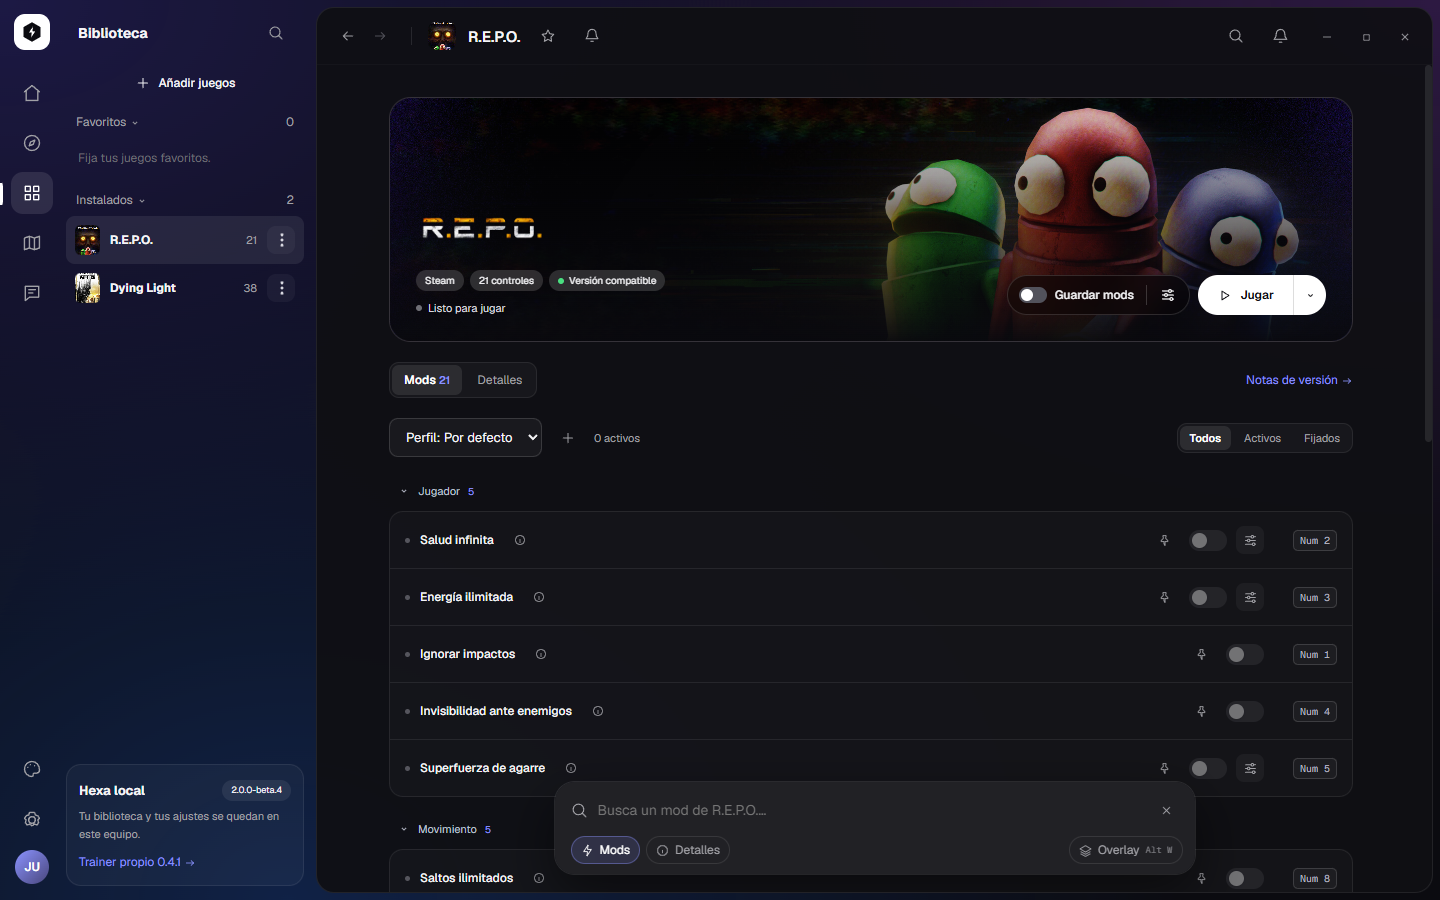Click the JU user avatar
Screen dimensions: 1440x900
[32, 867]
